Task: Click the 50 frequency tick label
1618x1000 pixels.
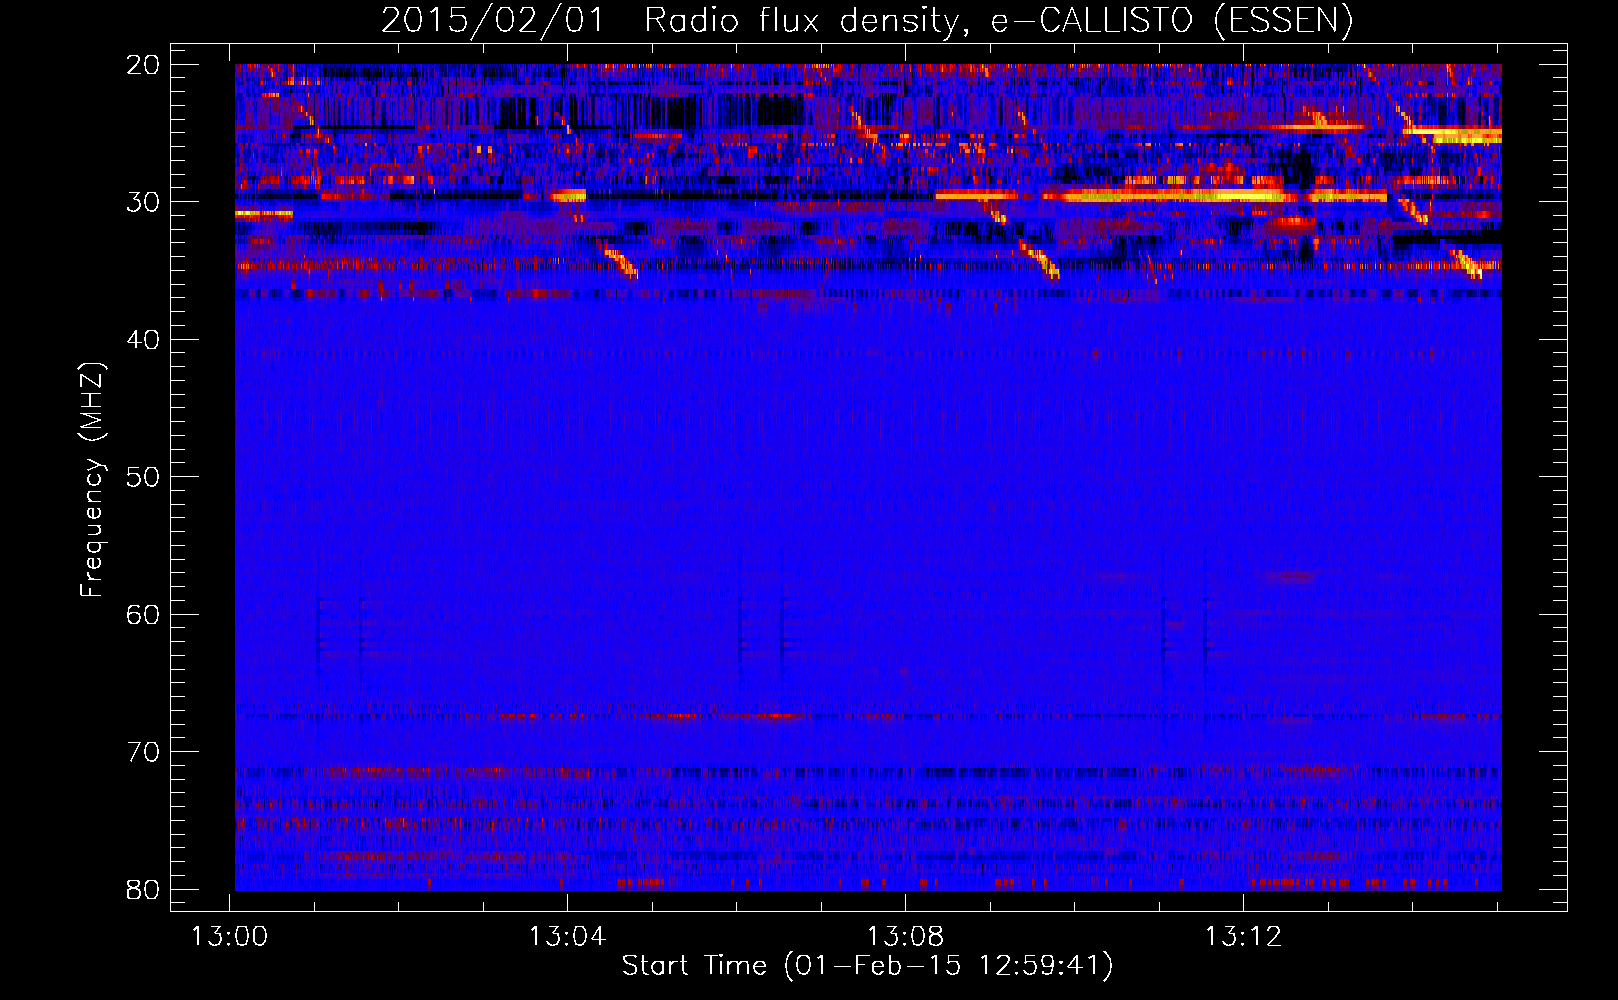Action: (143, 477)
